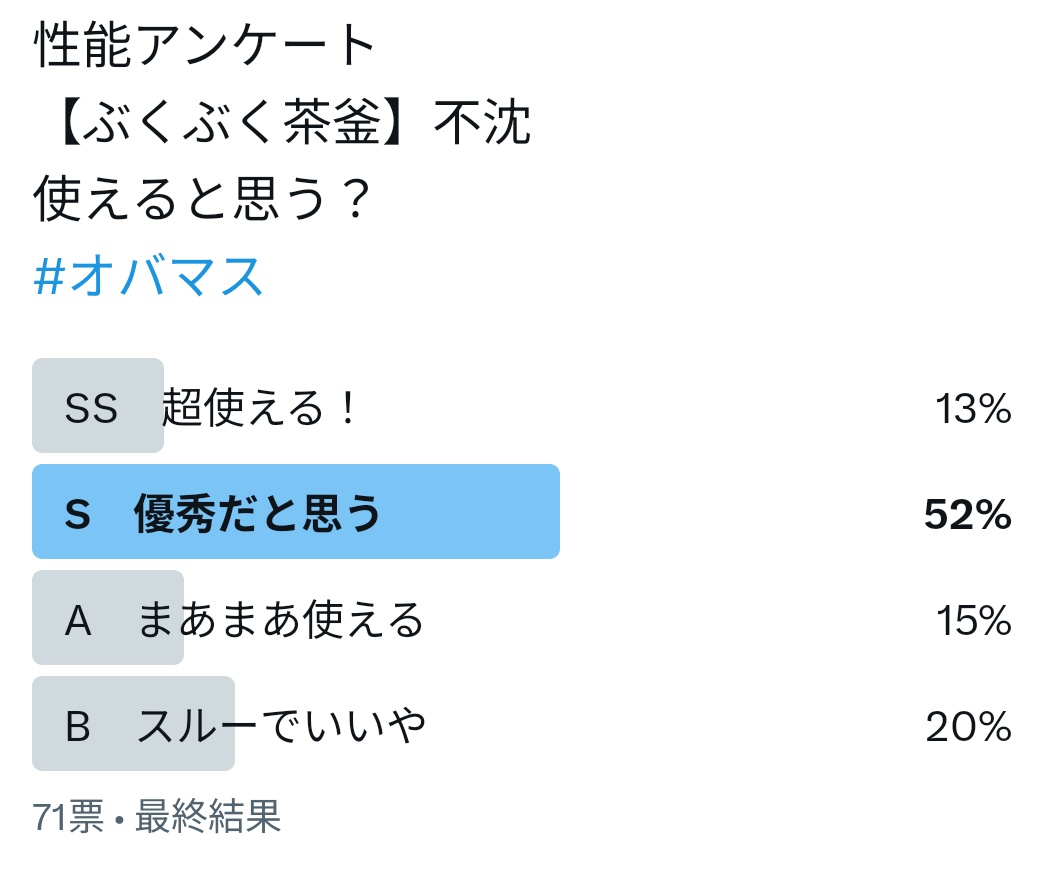Click the 71票 vote count text

(68, 816)
